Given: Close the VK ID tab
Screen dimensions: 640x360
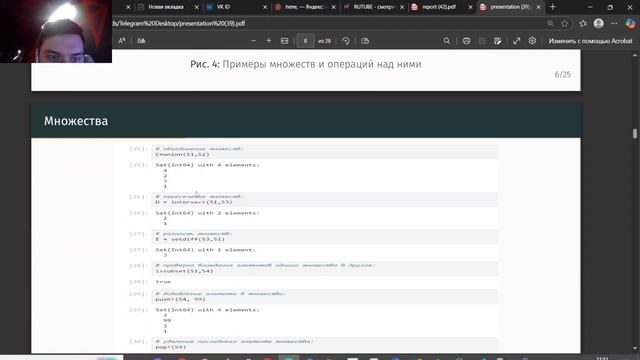Looking at the screenshot, I should [x=265, y=7].
